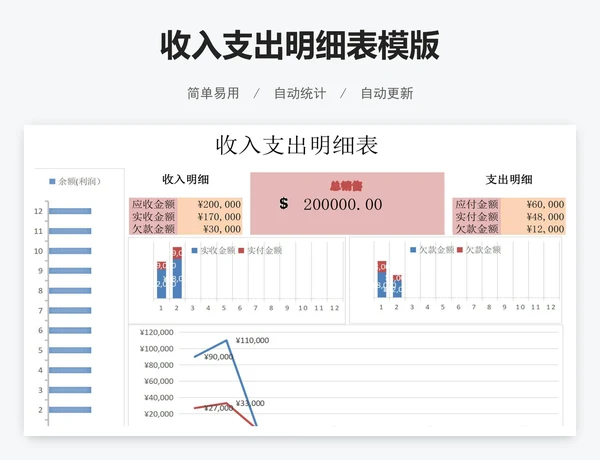Click the ¥90,000 data label on blue line
The image size is (600, 460).
pos(218,357)
